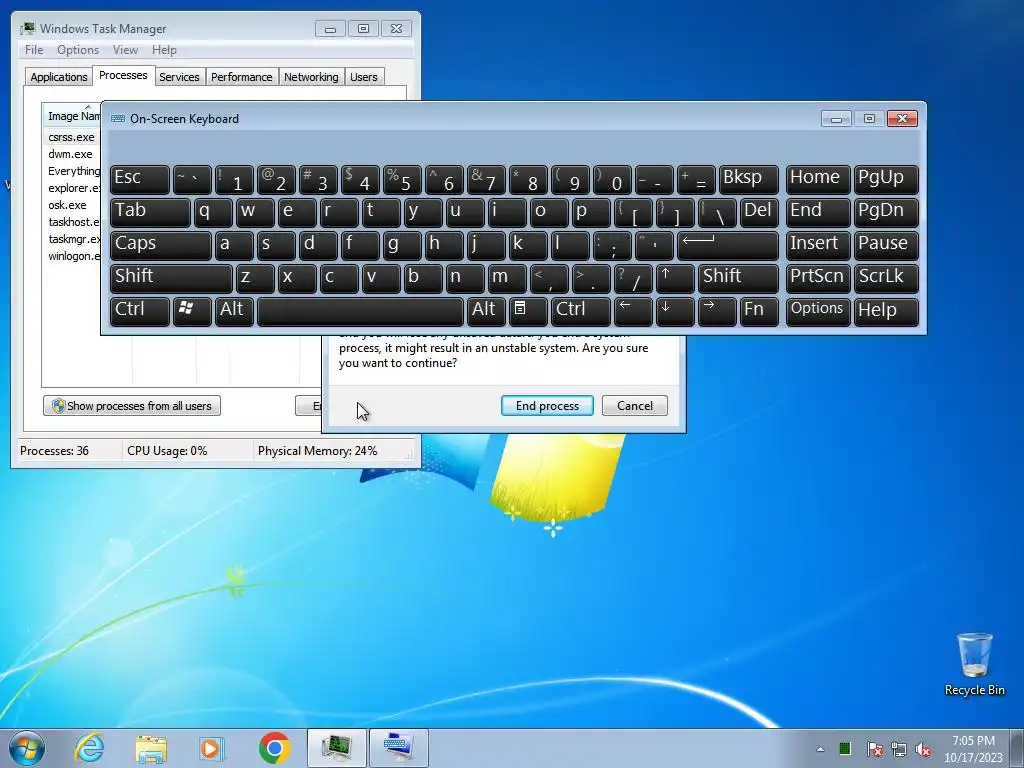Click the left arrow key on On-Screen Keyboard
The width and height of the screenshot is (1024, 768).
tap(633, 310)
